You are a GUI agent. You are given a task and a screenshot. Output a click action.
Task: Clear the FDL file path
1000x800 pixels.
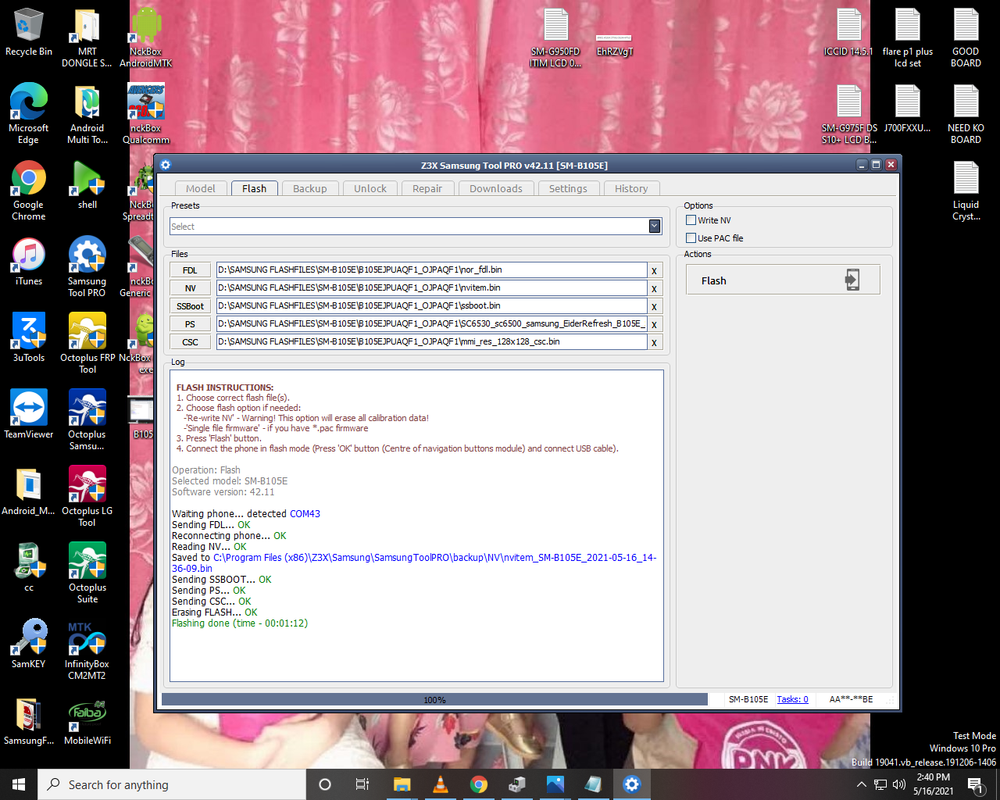654,270
